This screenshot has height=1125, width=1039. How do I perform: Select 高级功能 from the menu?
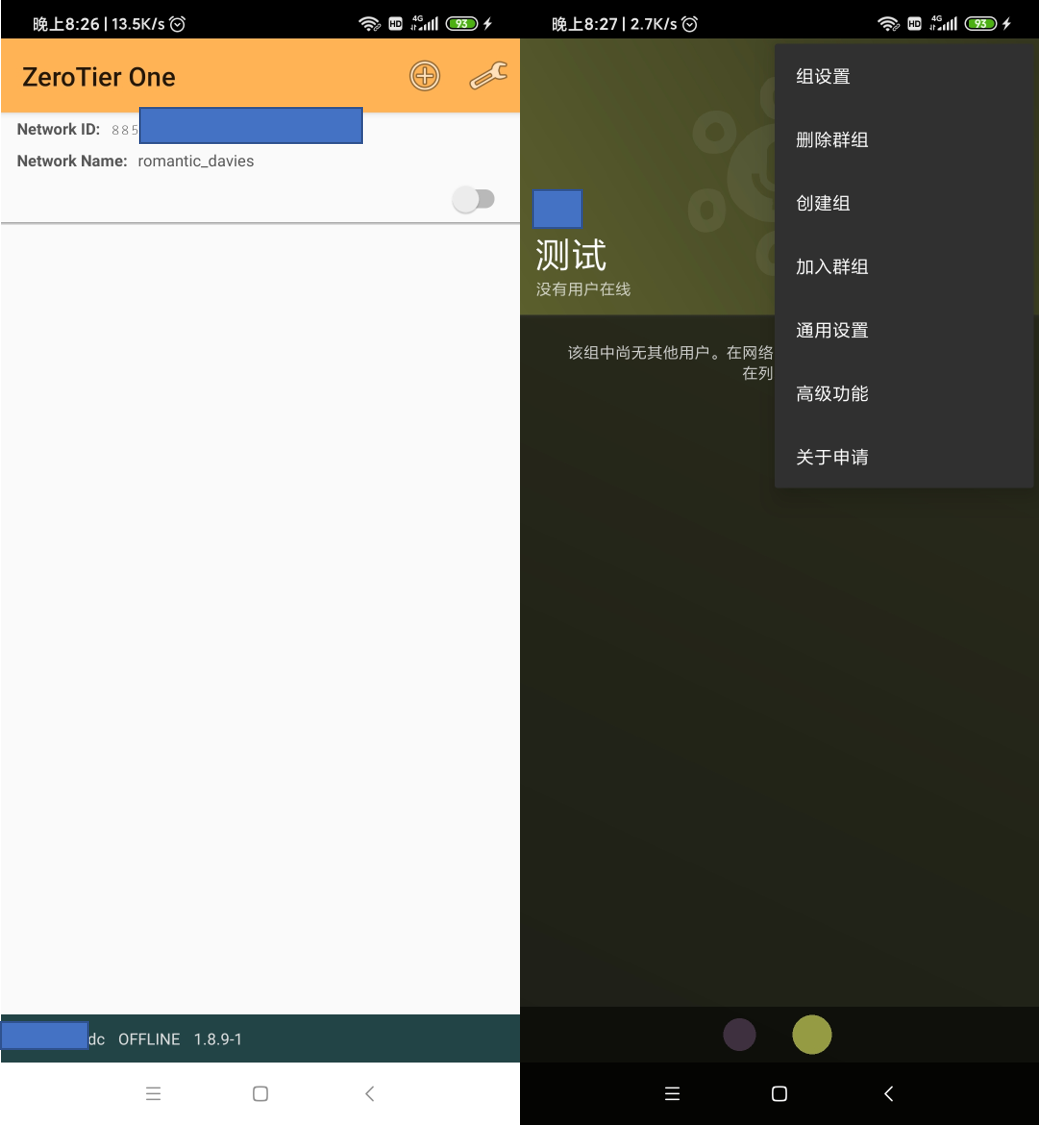[x=832, y=394]
